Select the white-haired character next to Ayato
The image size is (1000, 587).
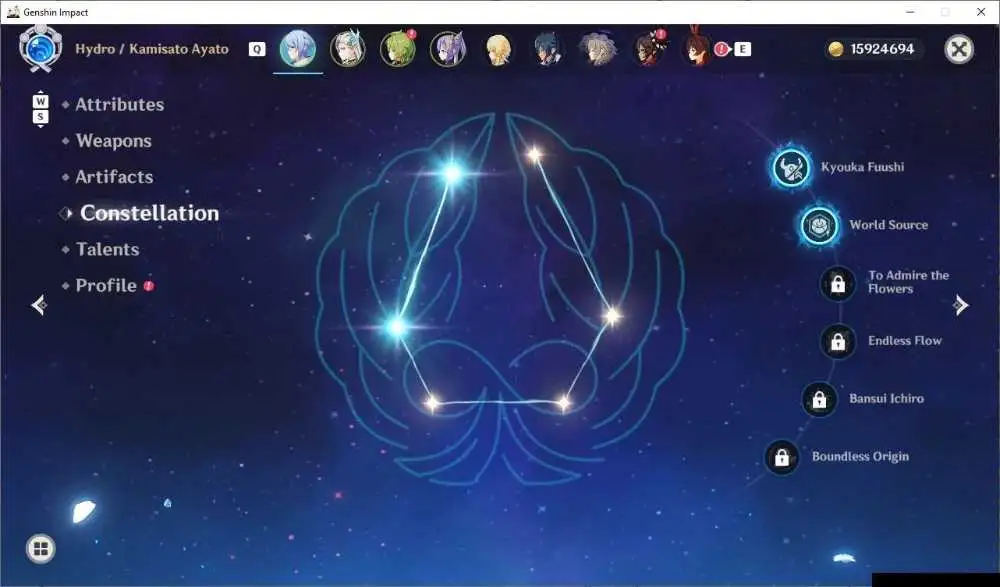click(348, 49)
